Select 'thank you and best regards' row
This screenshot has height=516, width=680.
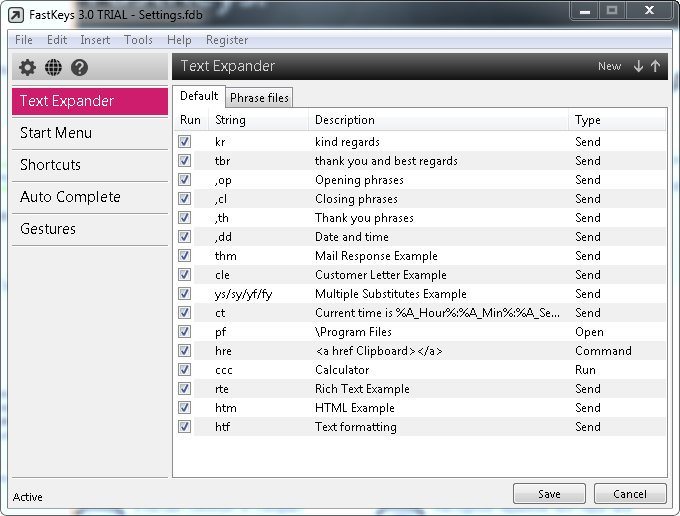tap(420, 160)
